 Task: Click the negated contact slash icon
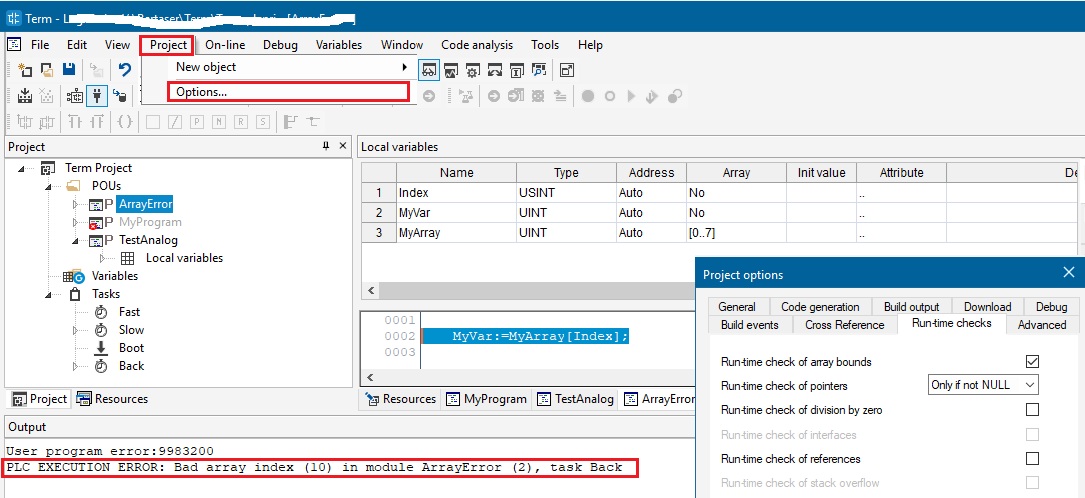176,122
